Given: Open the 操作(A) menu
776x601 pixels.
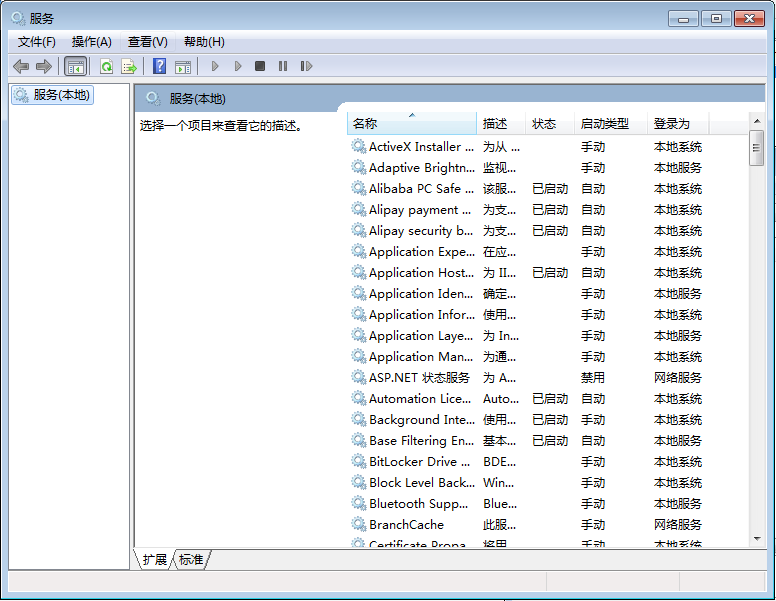Looking at the screenshot, I should [92, 42].
